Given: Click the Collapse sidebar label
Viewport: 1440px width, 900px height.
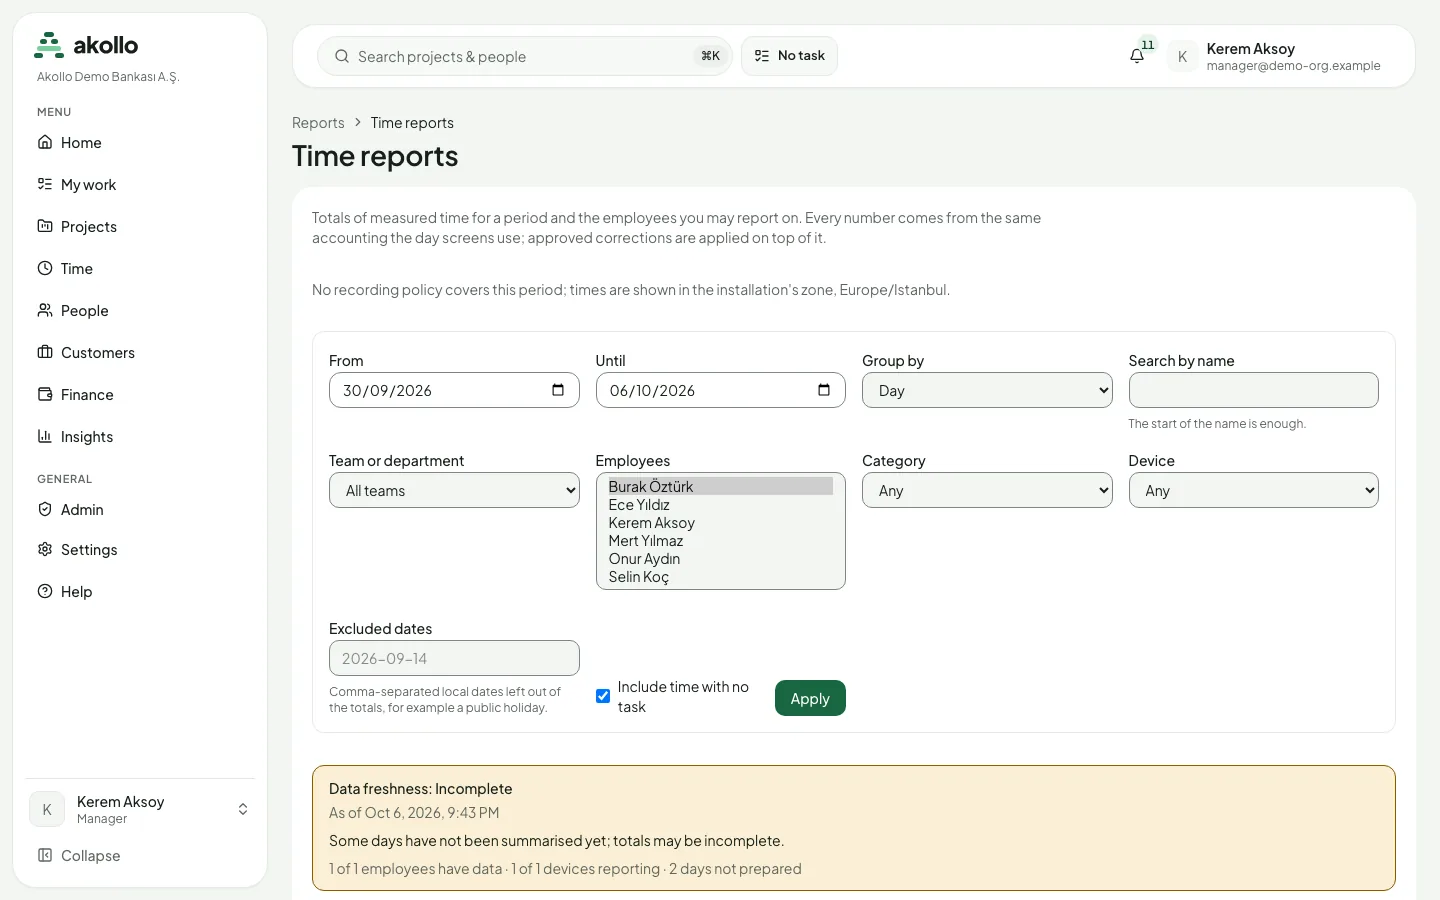Looking at the screenshot, I should coord(90,856).
